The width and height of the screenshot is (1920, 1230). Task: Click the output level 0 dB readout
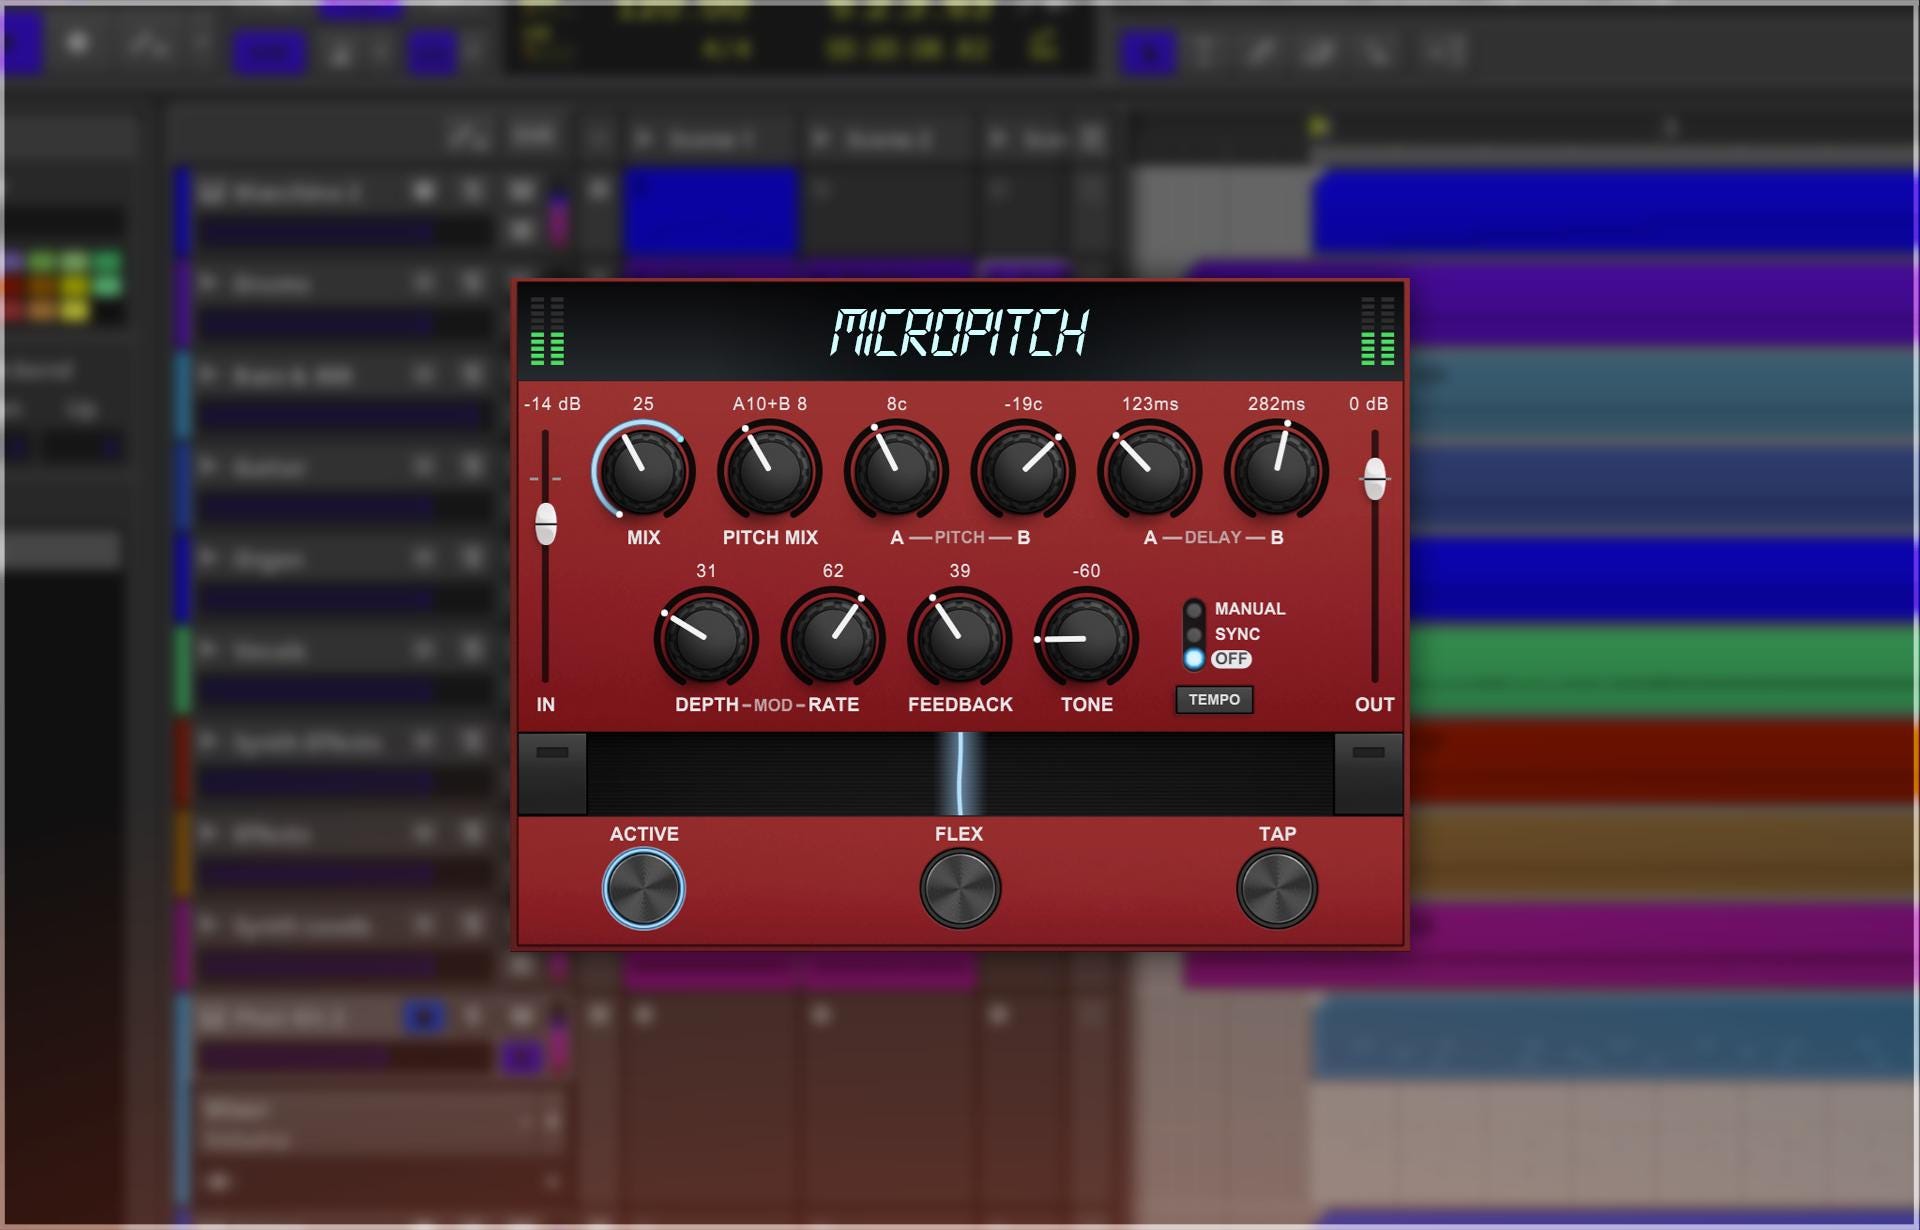coord(1368,404)
